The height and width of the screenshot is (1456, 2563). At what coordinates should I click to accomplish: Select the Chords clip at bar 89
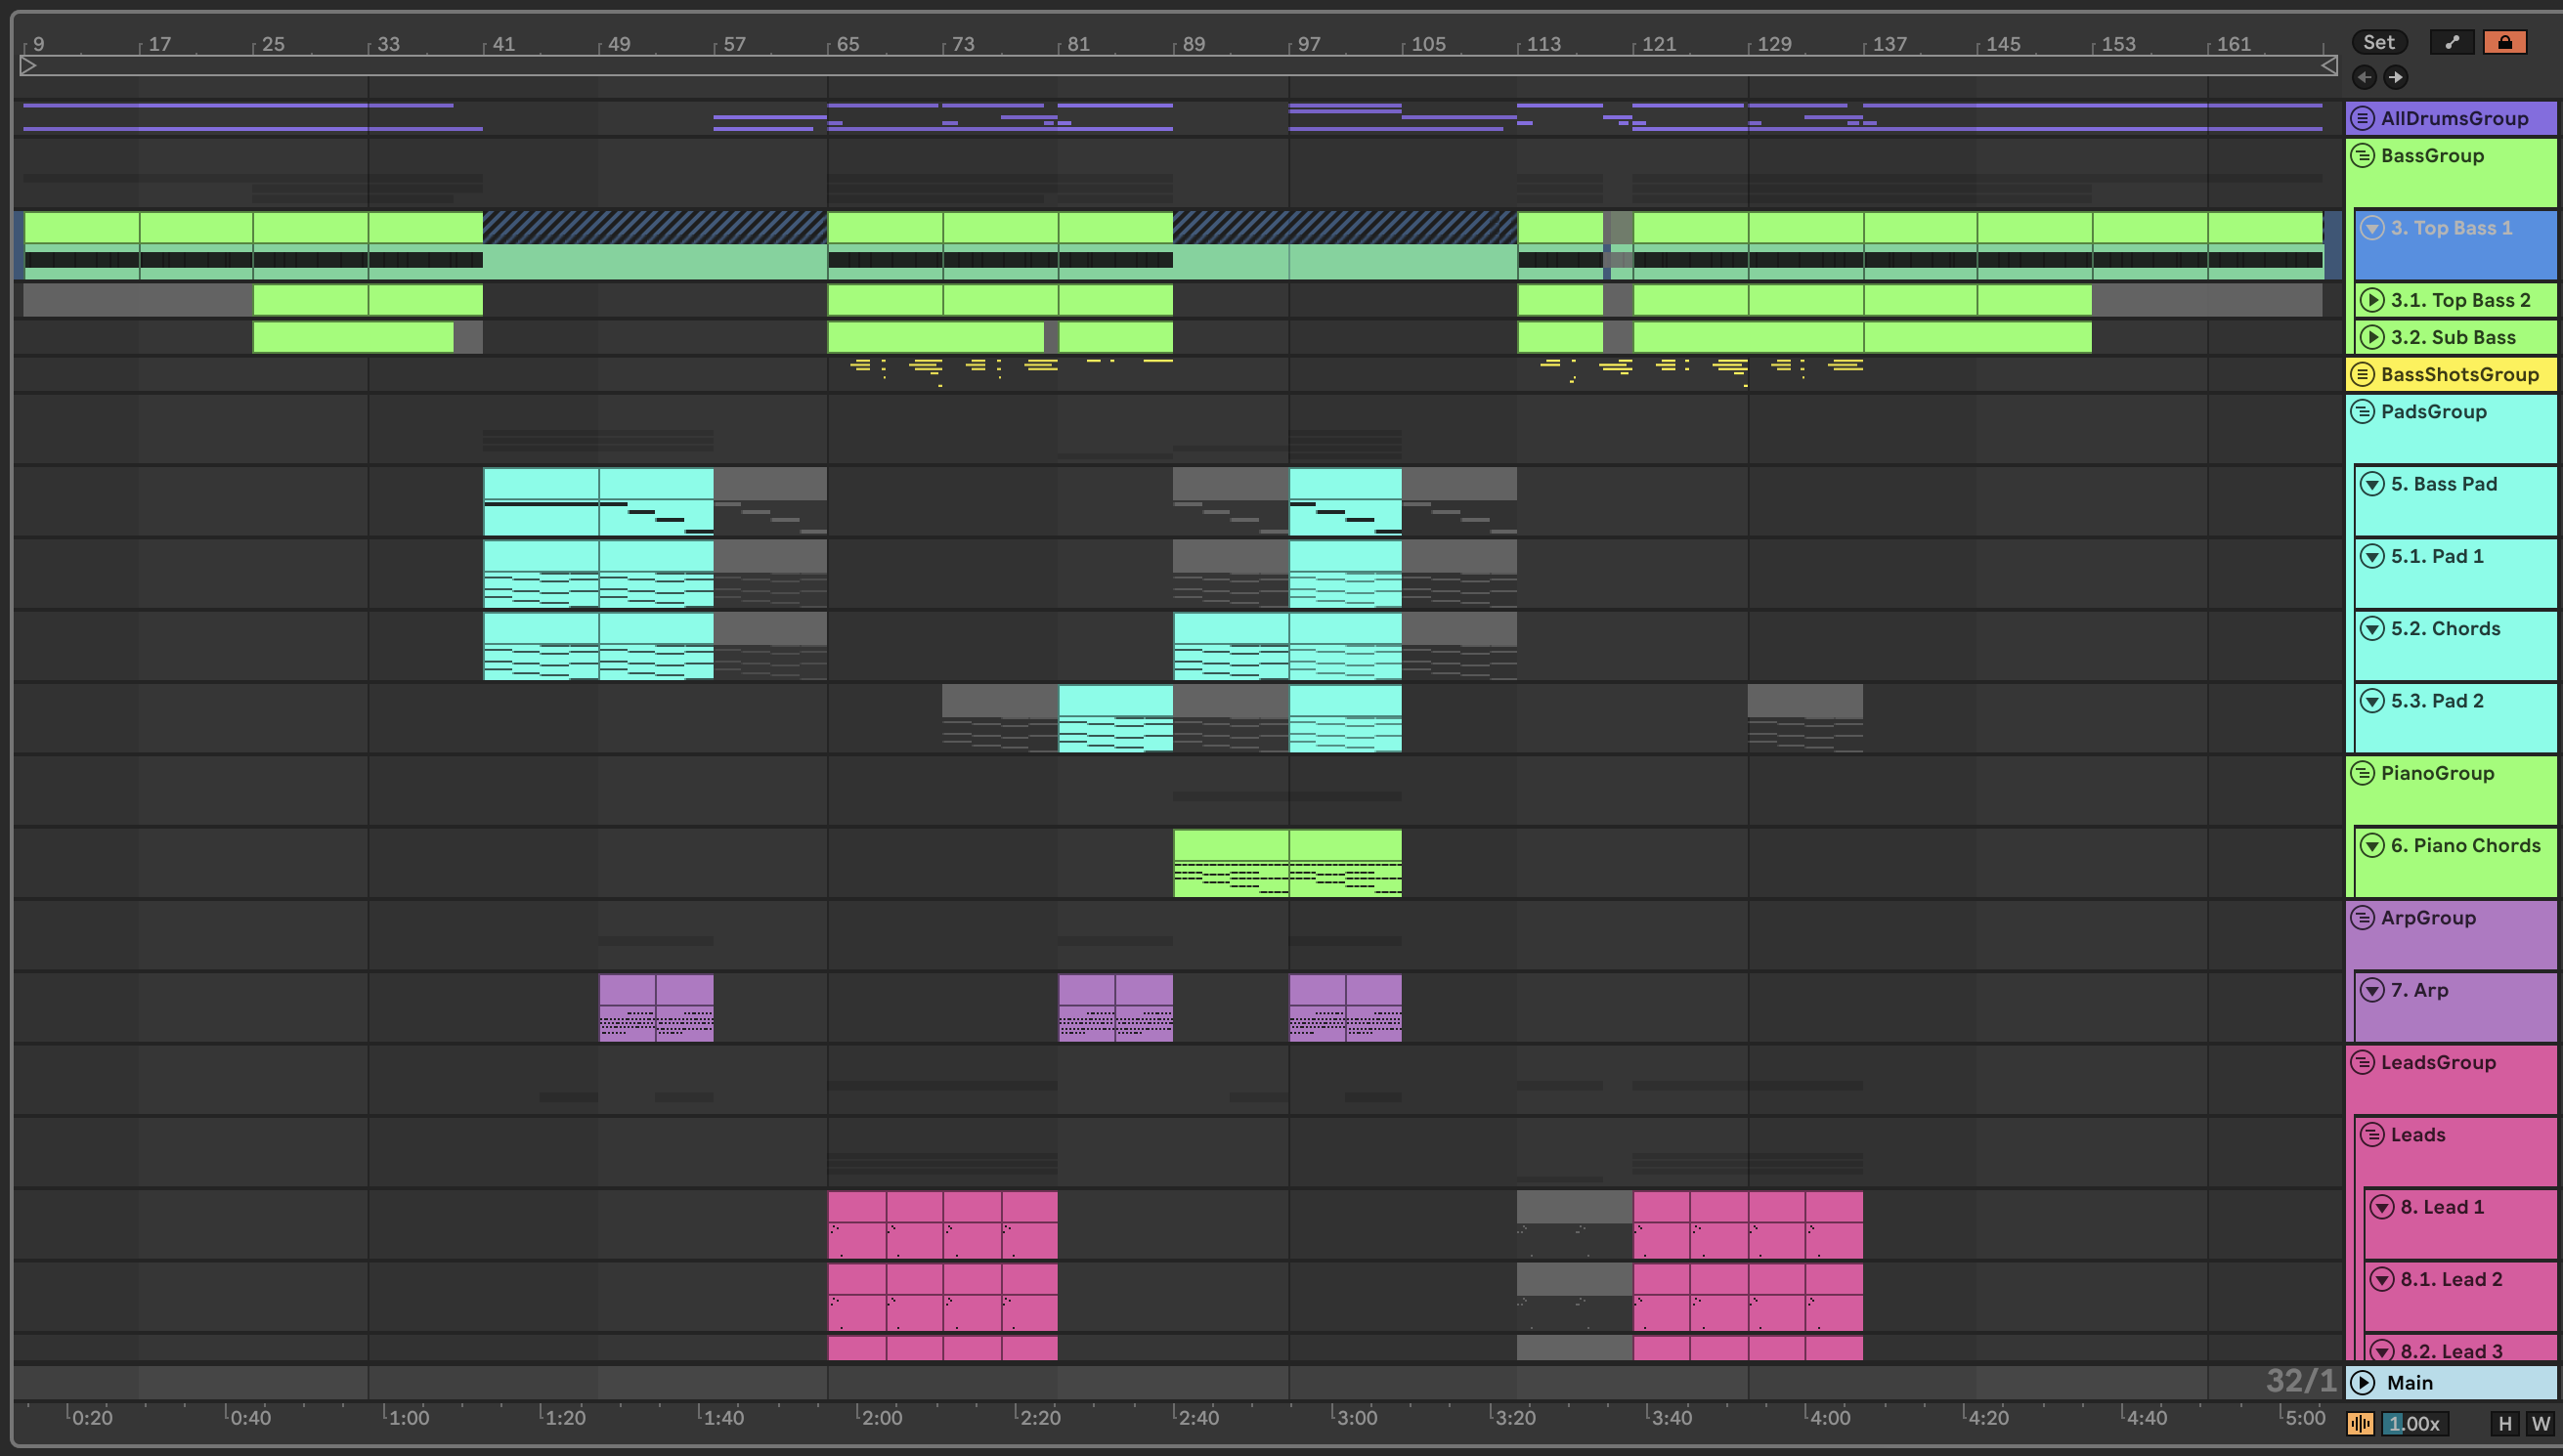click(x=1231, y=646)
